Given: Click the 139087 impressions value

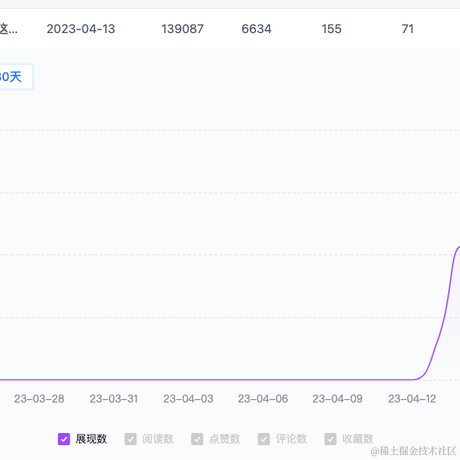Looking at the screenshot, I should coord(182,29).
